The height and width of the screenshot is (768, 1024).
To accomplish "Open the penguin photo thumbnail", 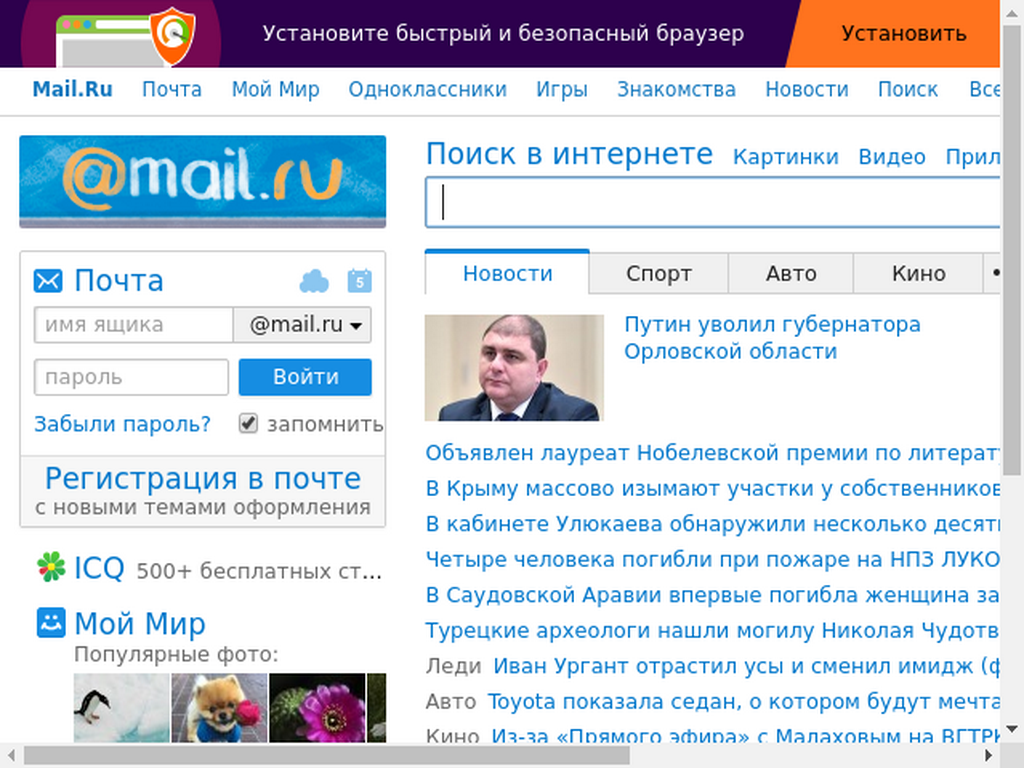I will click(x=121, y=708).
